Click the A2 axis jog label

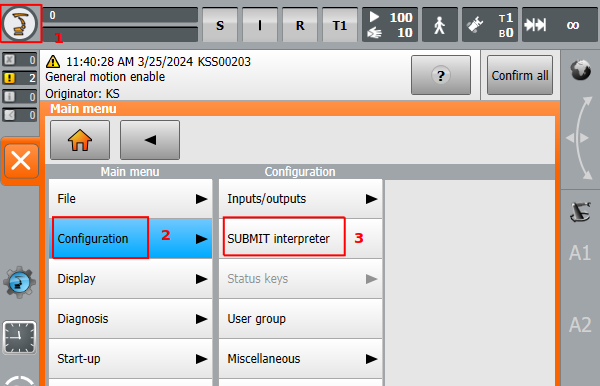(580, 325)
